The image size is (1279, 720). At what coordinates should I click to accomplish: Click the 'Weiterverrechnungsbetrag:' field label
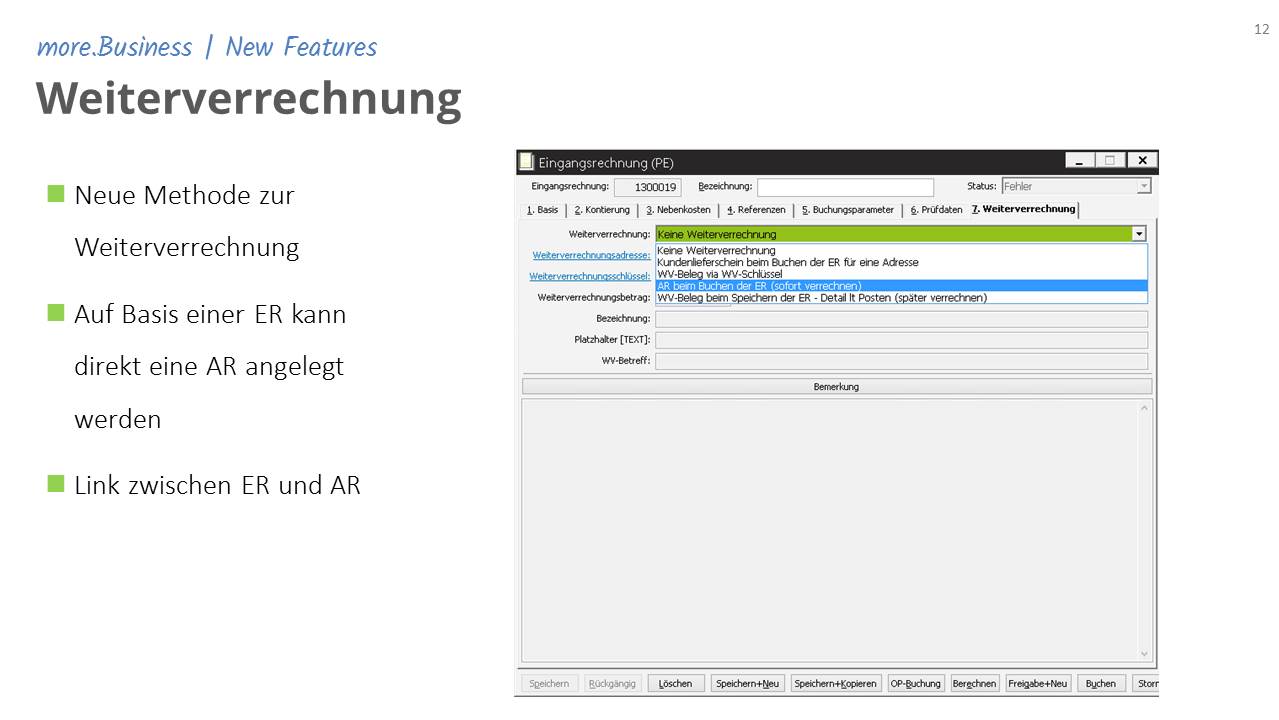594,297
